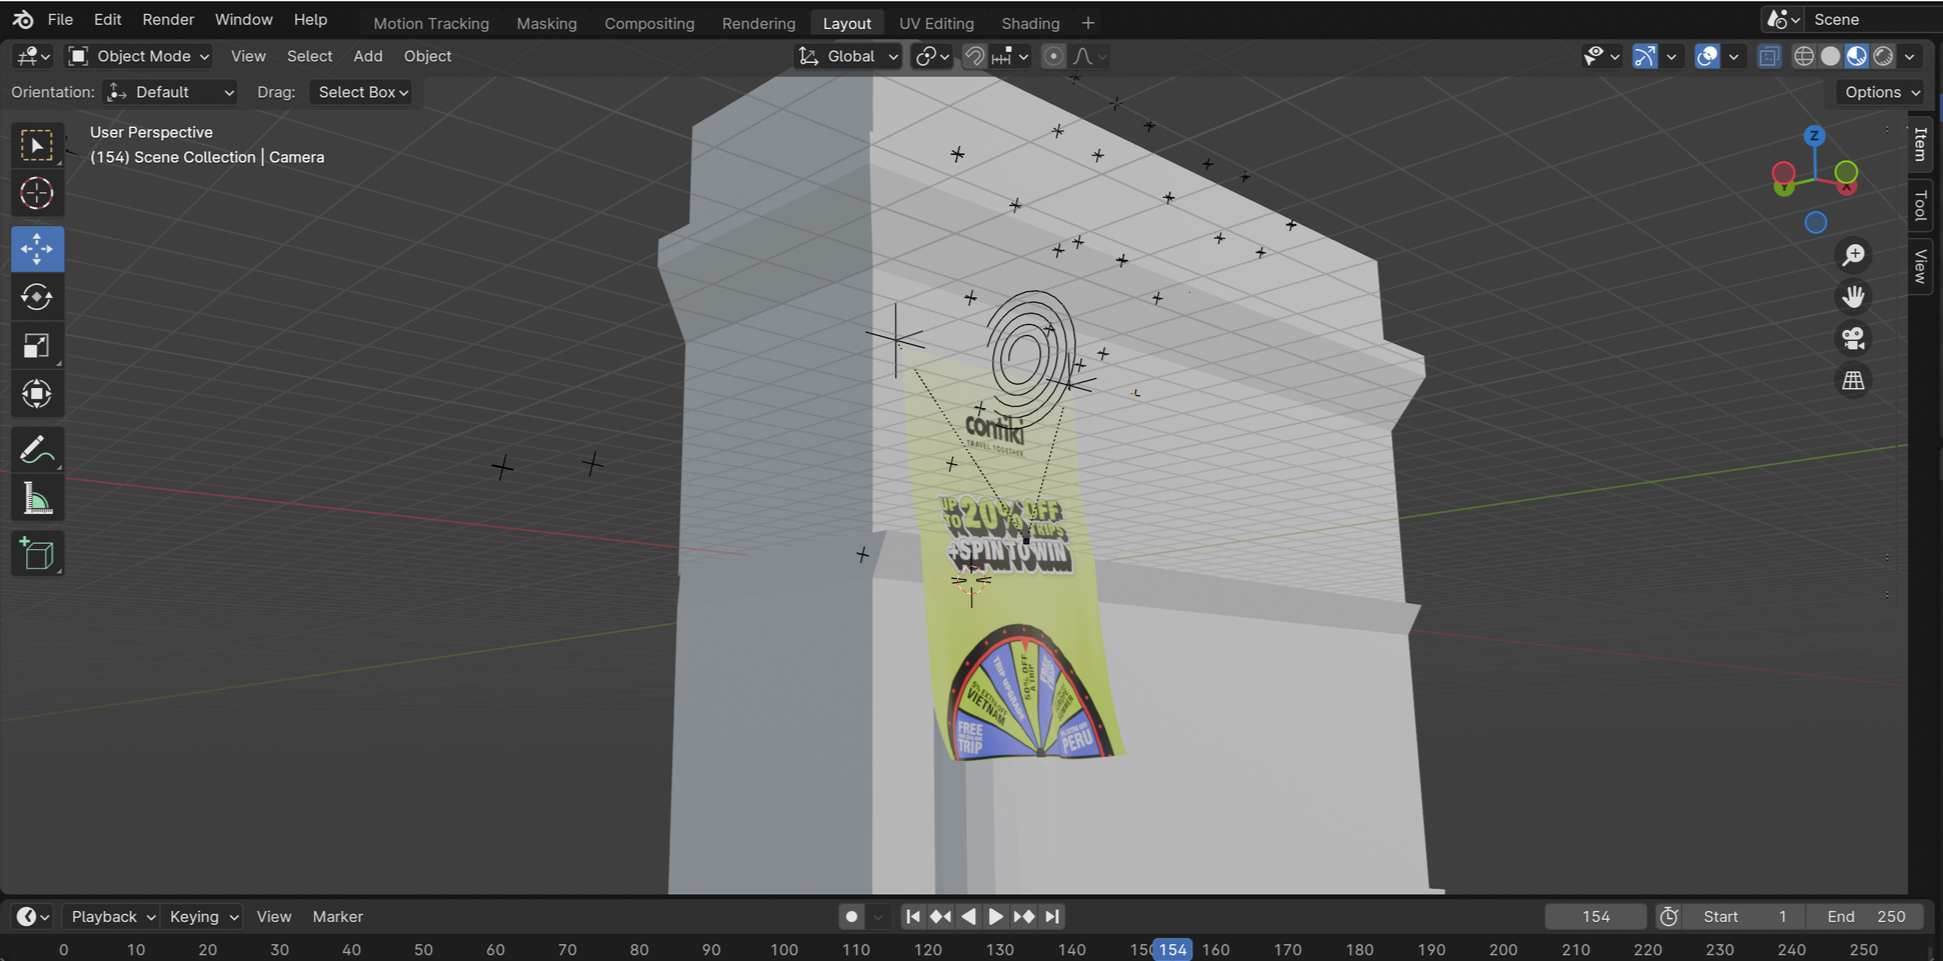Click the blue Z axis on gizmo
The height and width of the screenshot is (961, 1943).
click(x=1814, y=136)
